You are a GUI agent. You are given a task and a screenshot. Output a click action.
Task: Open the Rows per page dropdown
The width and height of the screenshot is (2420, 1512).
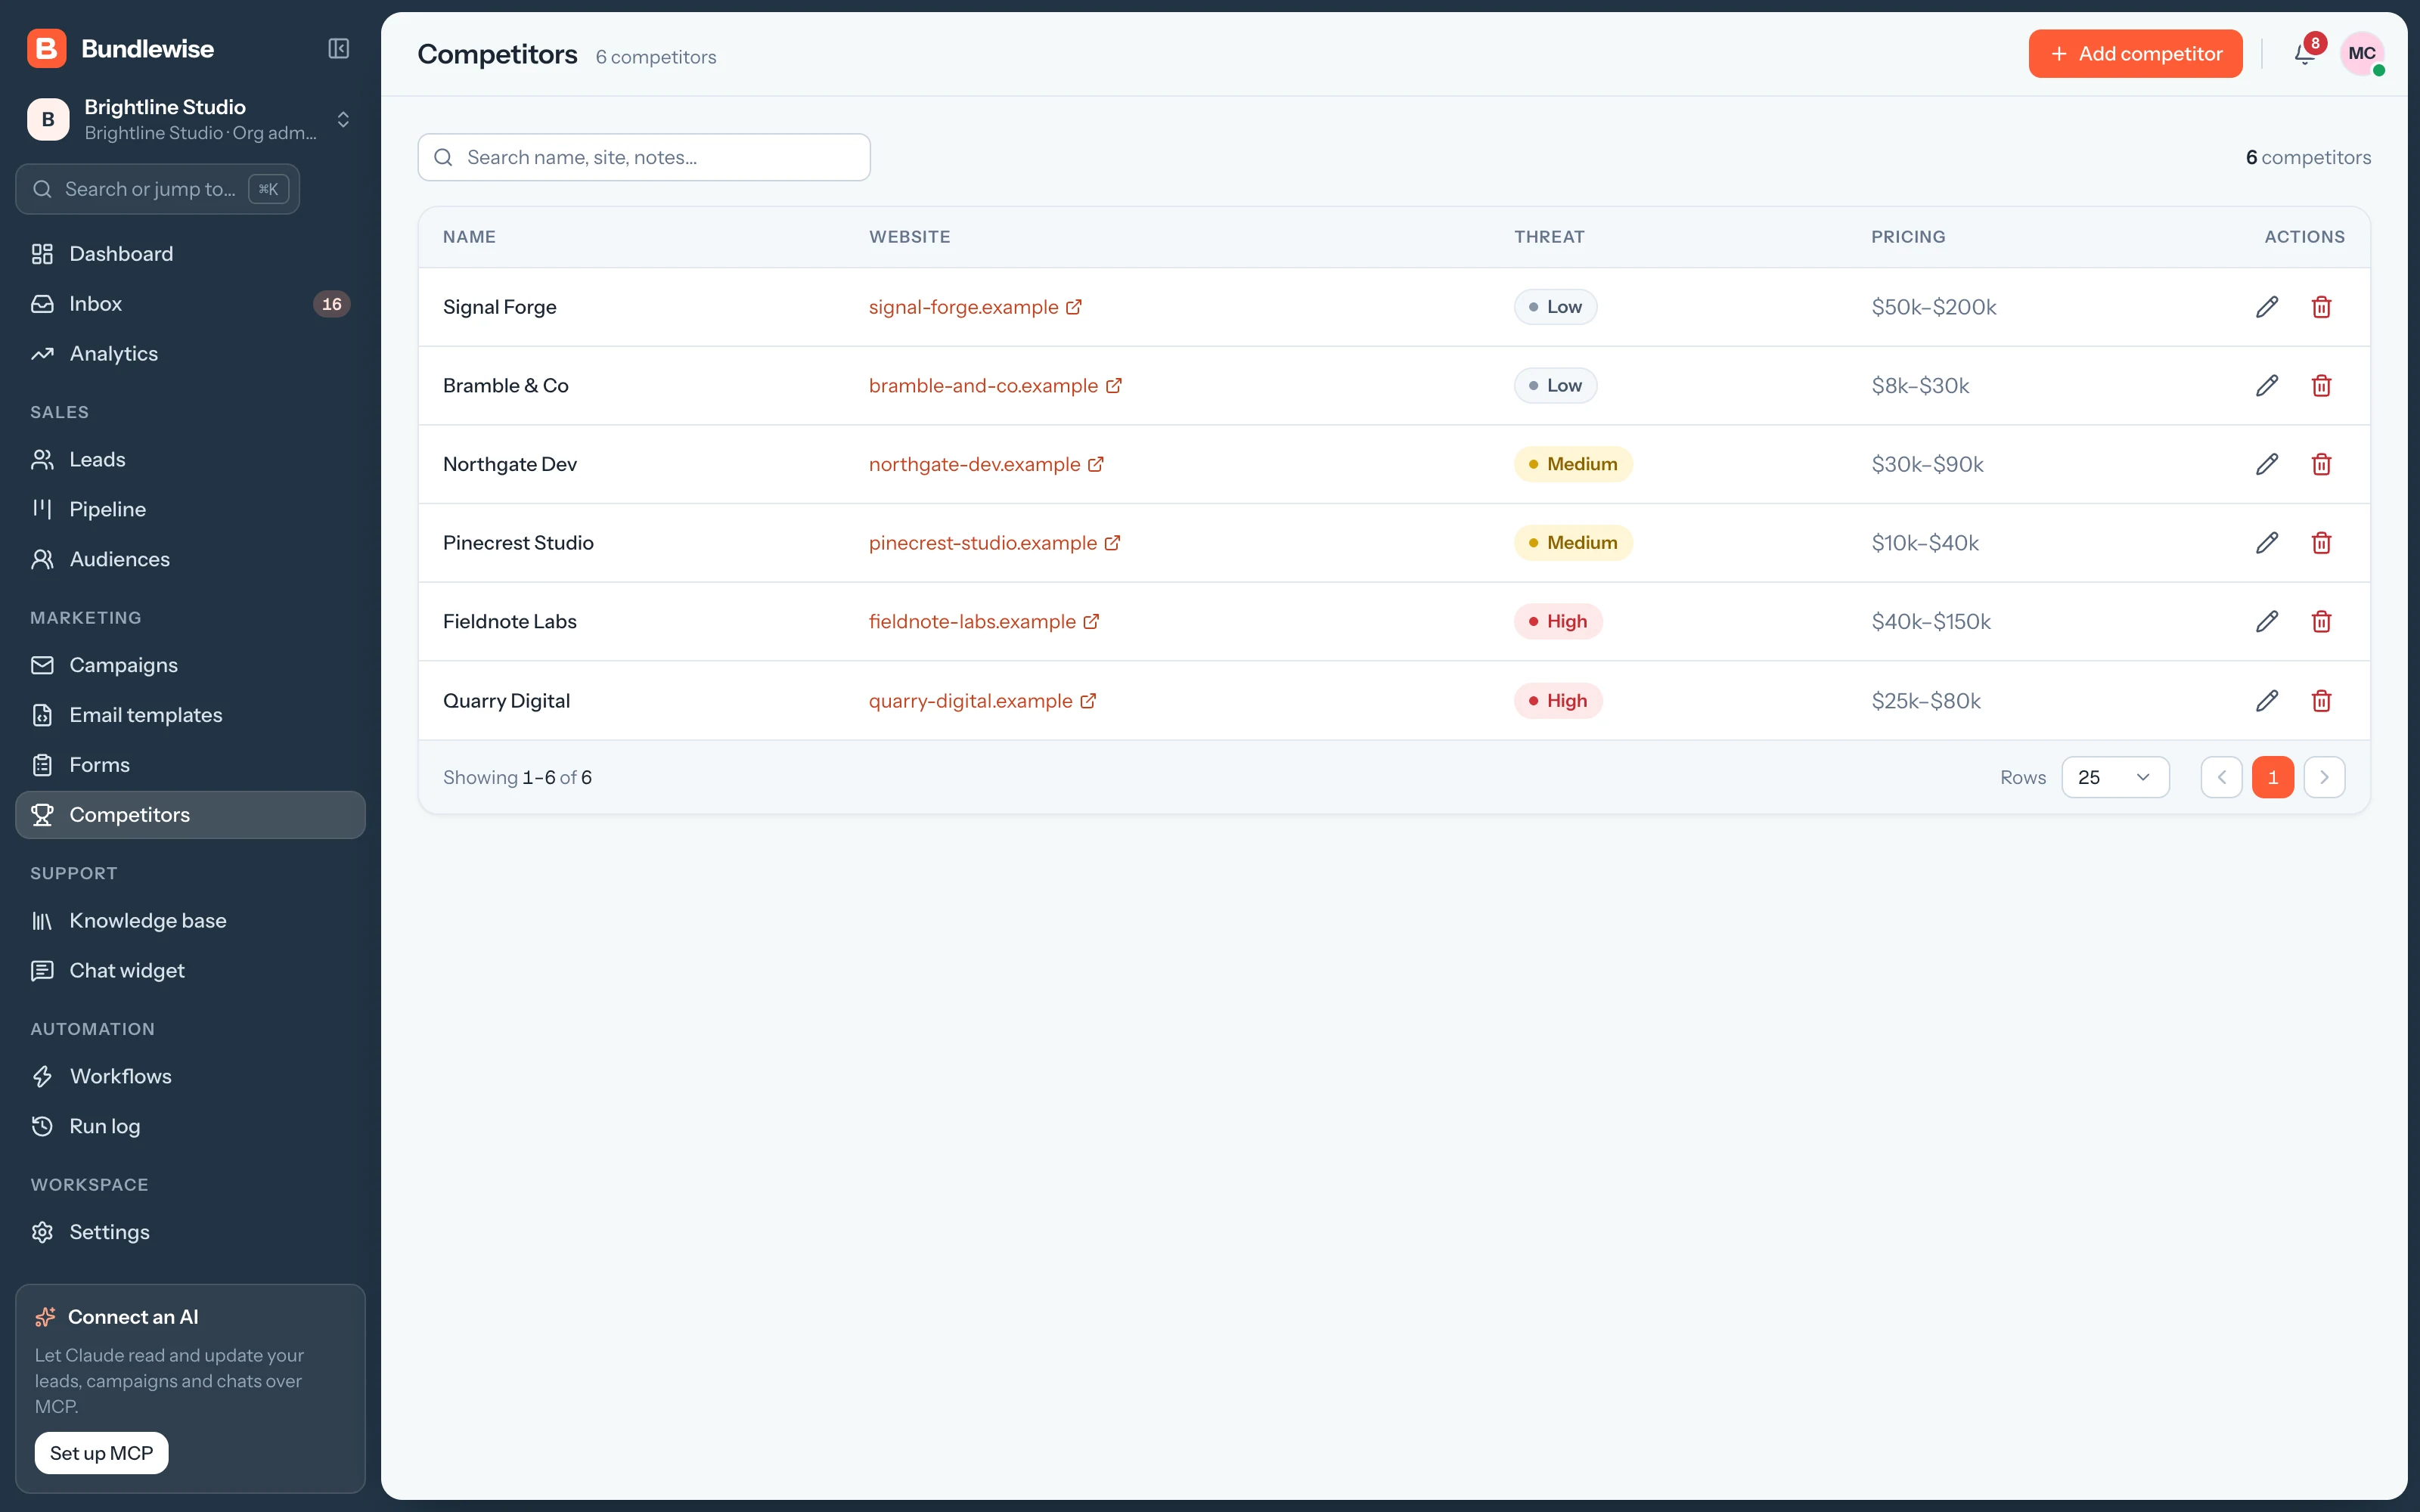[x=2115, y=777]
